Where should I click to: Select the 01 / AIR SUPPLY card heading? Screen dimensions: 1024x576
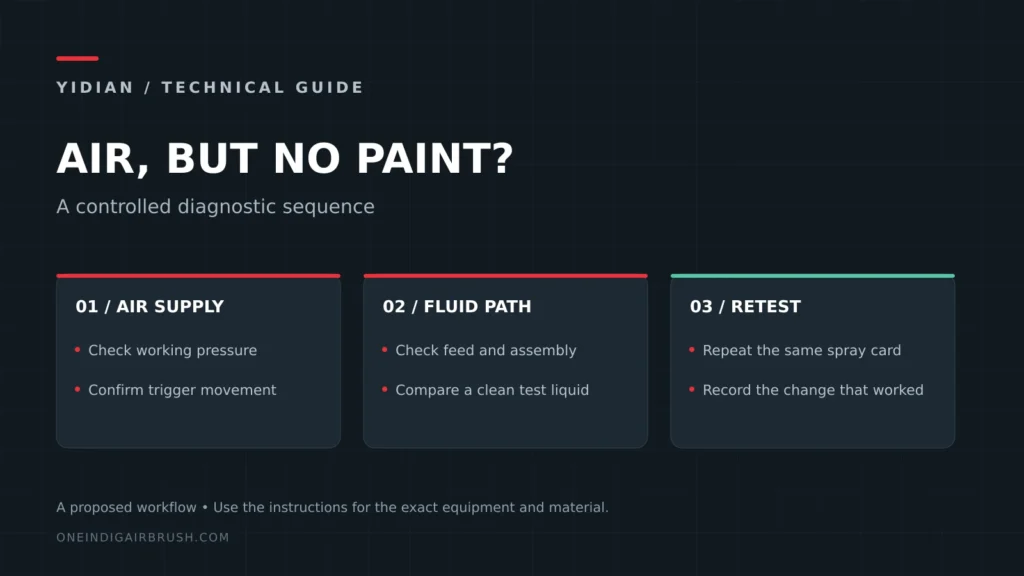[x=150, y=306]
